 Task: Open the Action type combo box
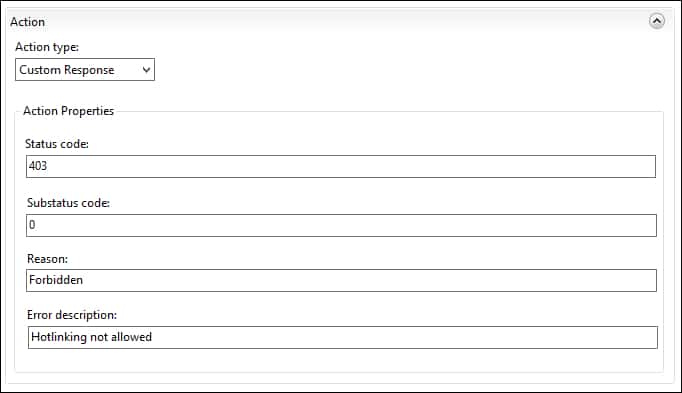(x=85, y=70)
